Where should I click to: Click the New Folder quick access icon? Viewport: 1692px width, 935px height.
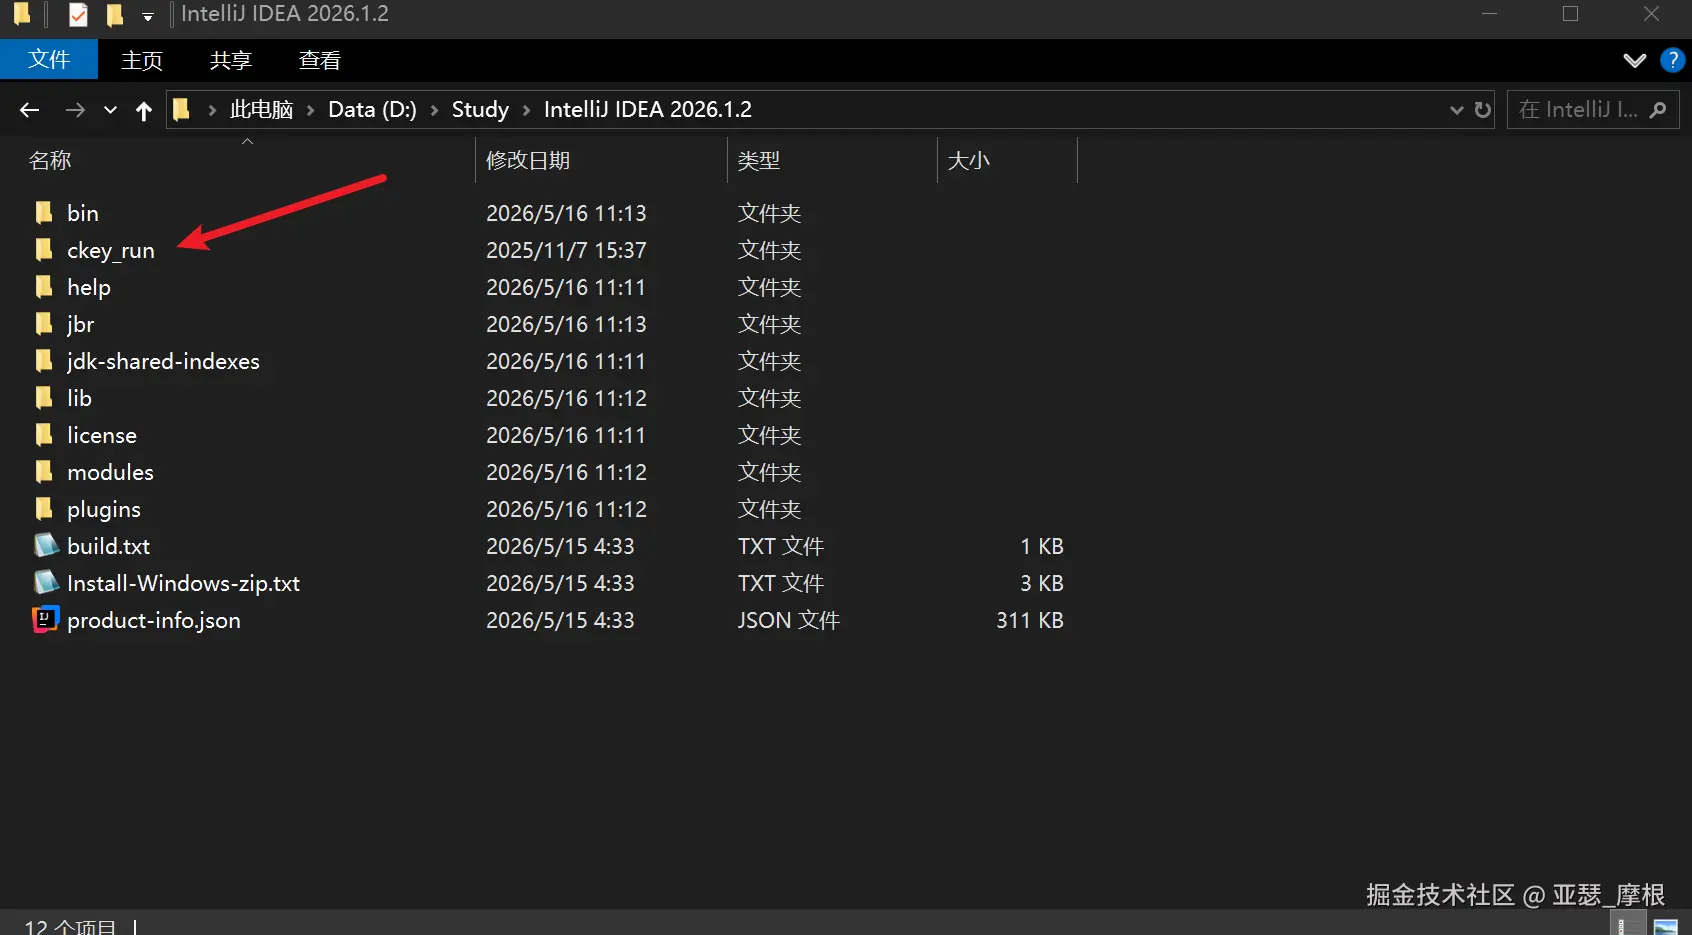click(115, 15)
